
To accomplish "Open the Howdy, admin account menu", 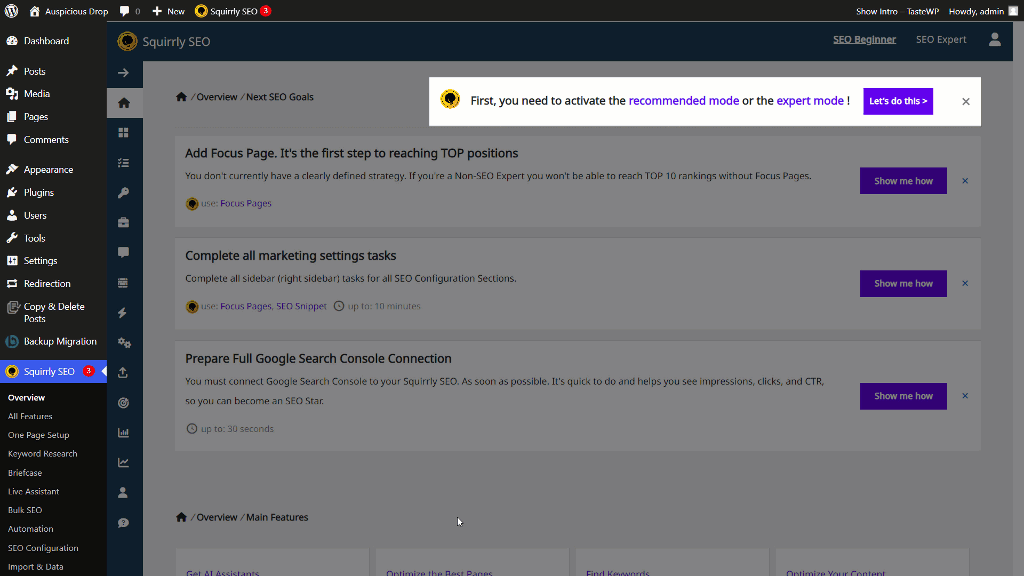I will 984,11.
